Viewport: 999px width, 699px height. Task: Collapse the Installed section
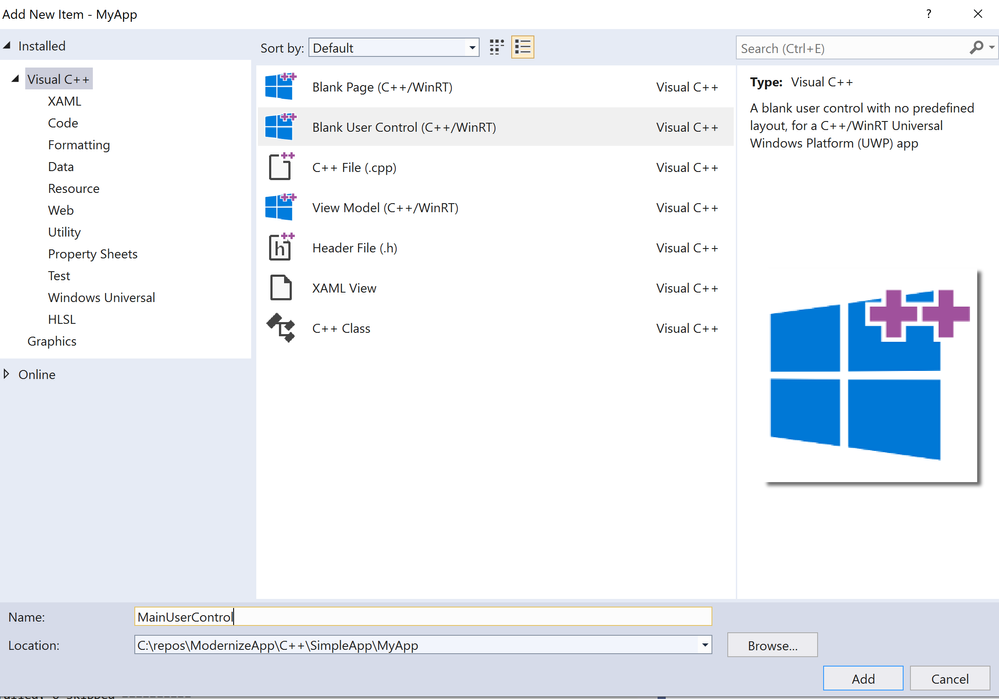click(7, 45)
